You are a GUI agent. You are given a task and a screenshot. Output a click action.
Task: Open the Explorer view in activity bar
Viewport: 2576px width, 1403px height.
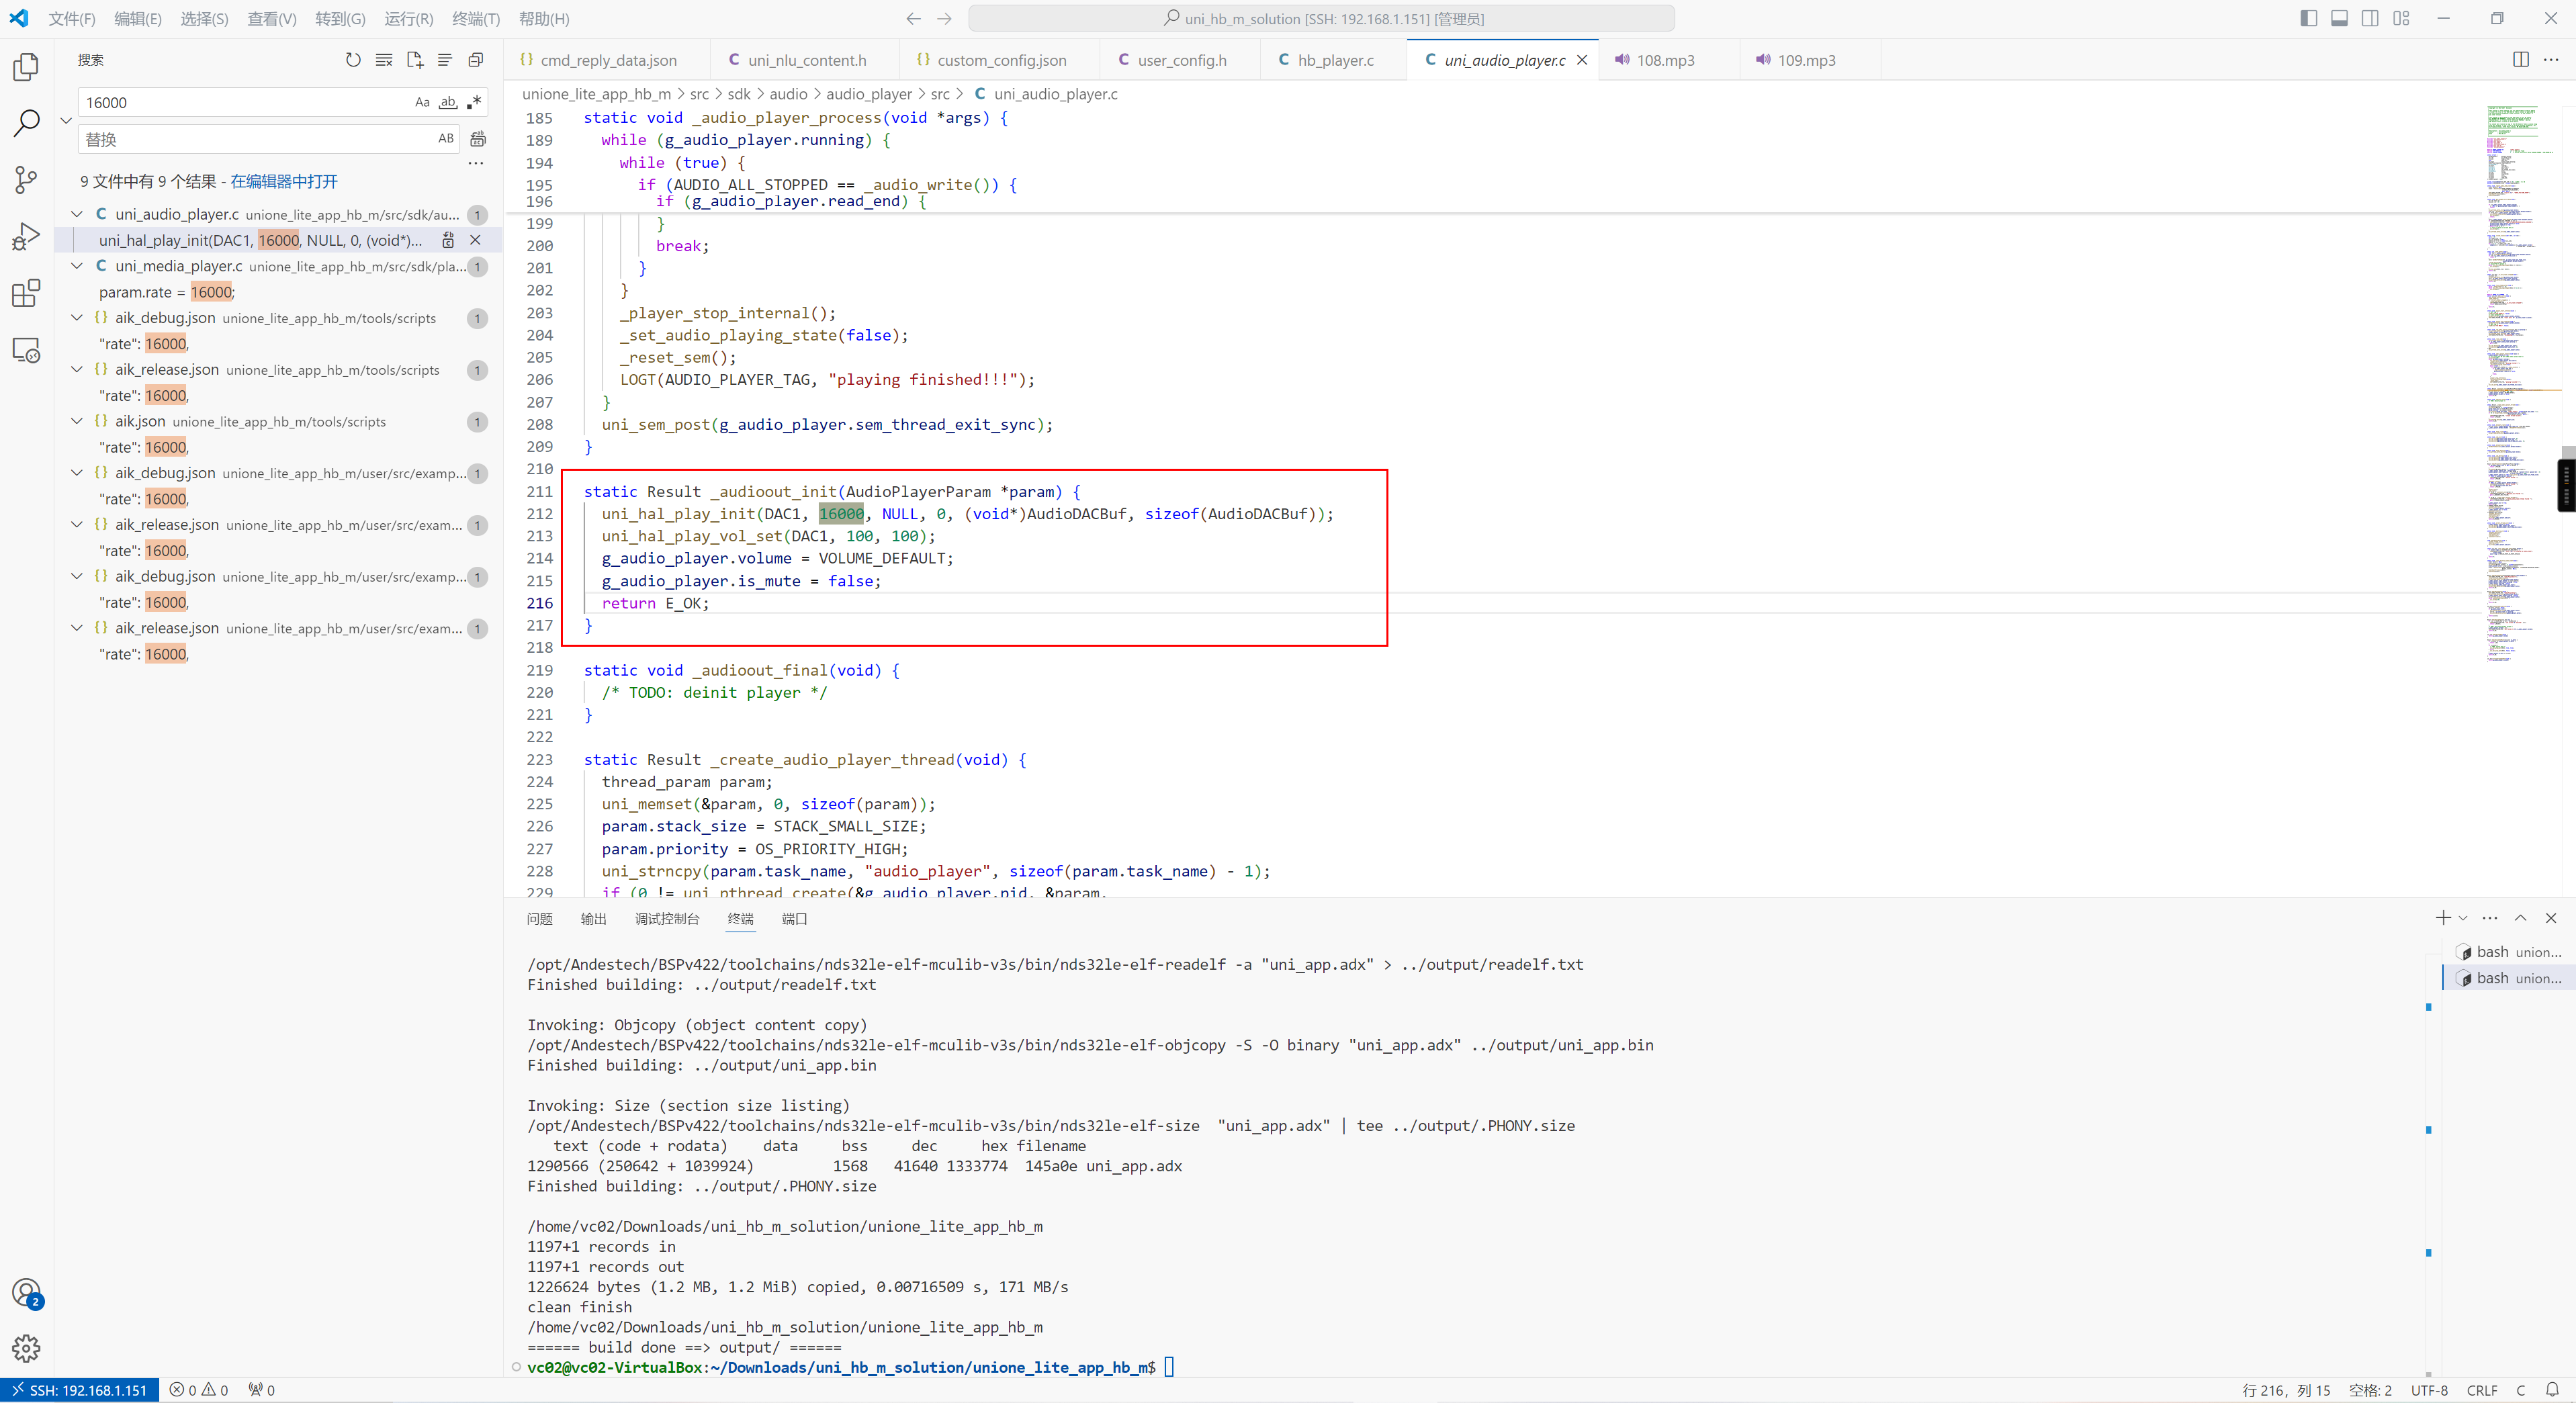point(26,67)
